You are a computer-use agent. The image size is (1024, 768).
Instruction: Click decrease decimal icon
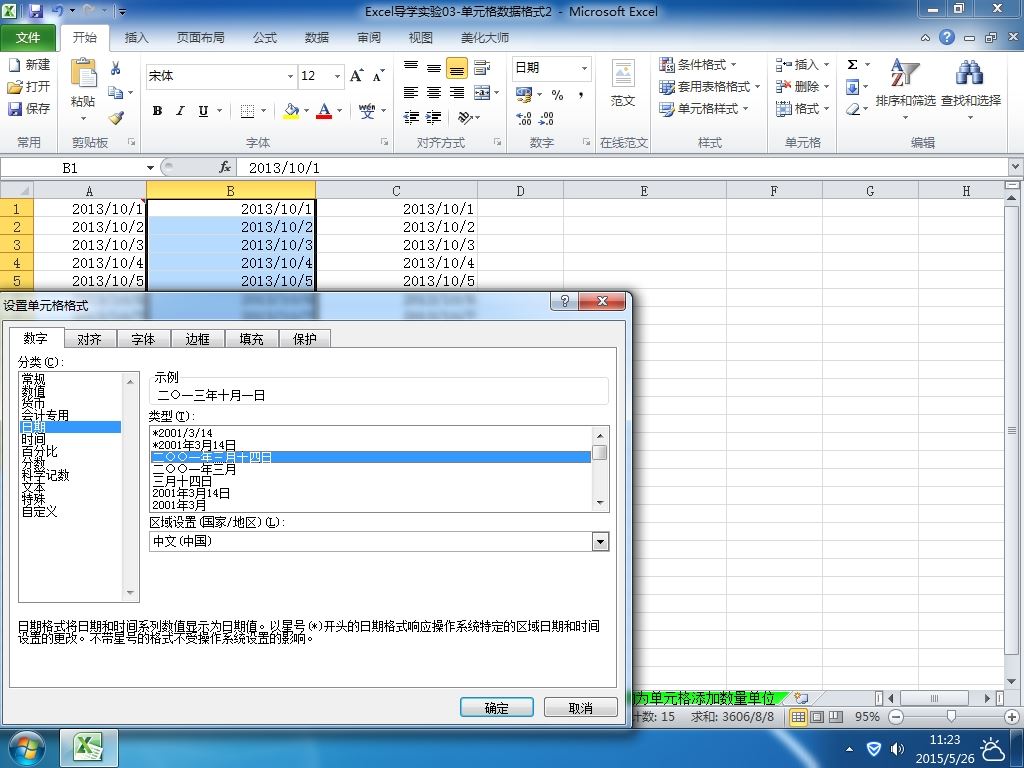click(547, 118)
